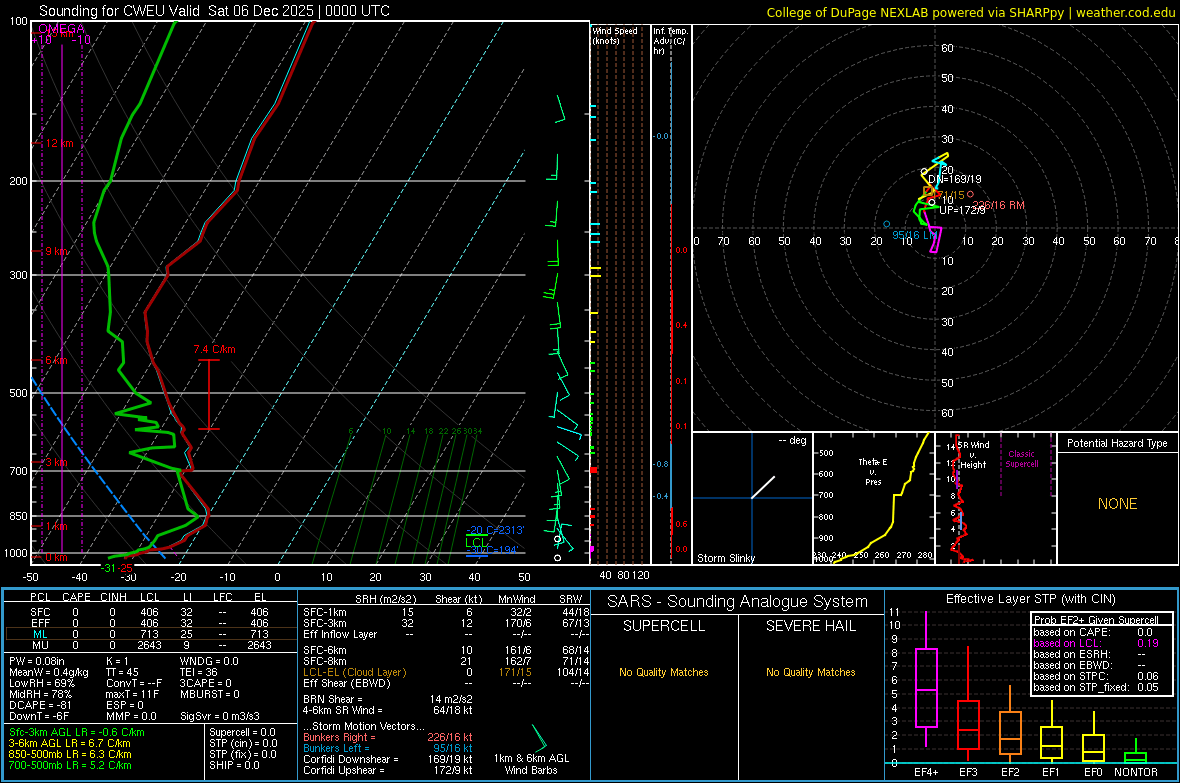Select the SUPERCELL analogue column header
This screenshot has width=1180, height=783.
coord(664,626)
